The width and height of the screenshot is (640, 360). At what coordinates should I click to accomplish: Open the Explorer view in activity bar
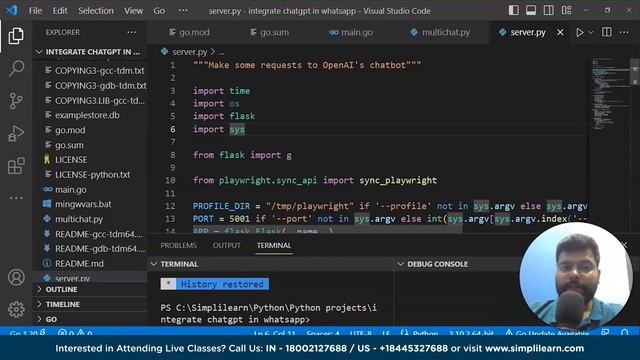point(16,36)
